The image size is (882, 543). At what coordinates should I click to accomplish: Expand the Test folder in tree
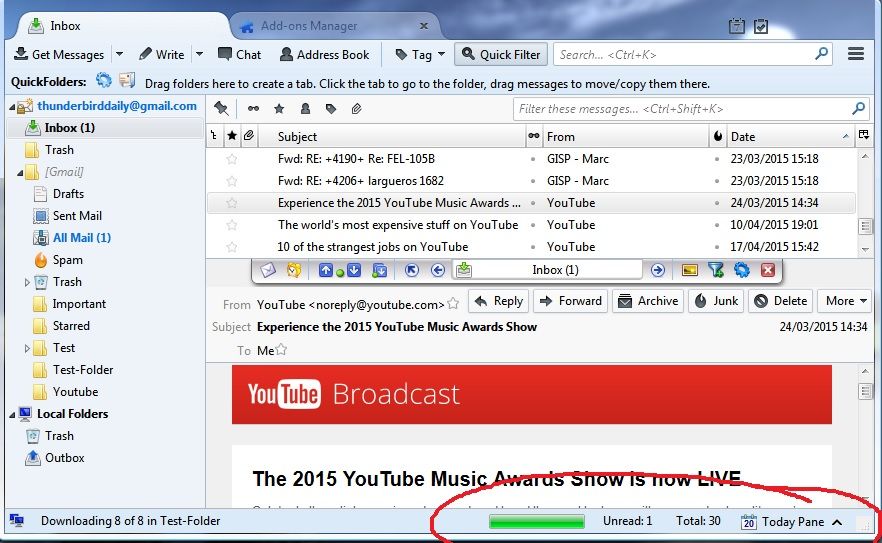(x=26, y=348)
